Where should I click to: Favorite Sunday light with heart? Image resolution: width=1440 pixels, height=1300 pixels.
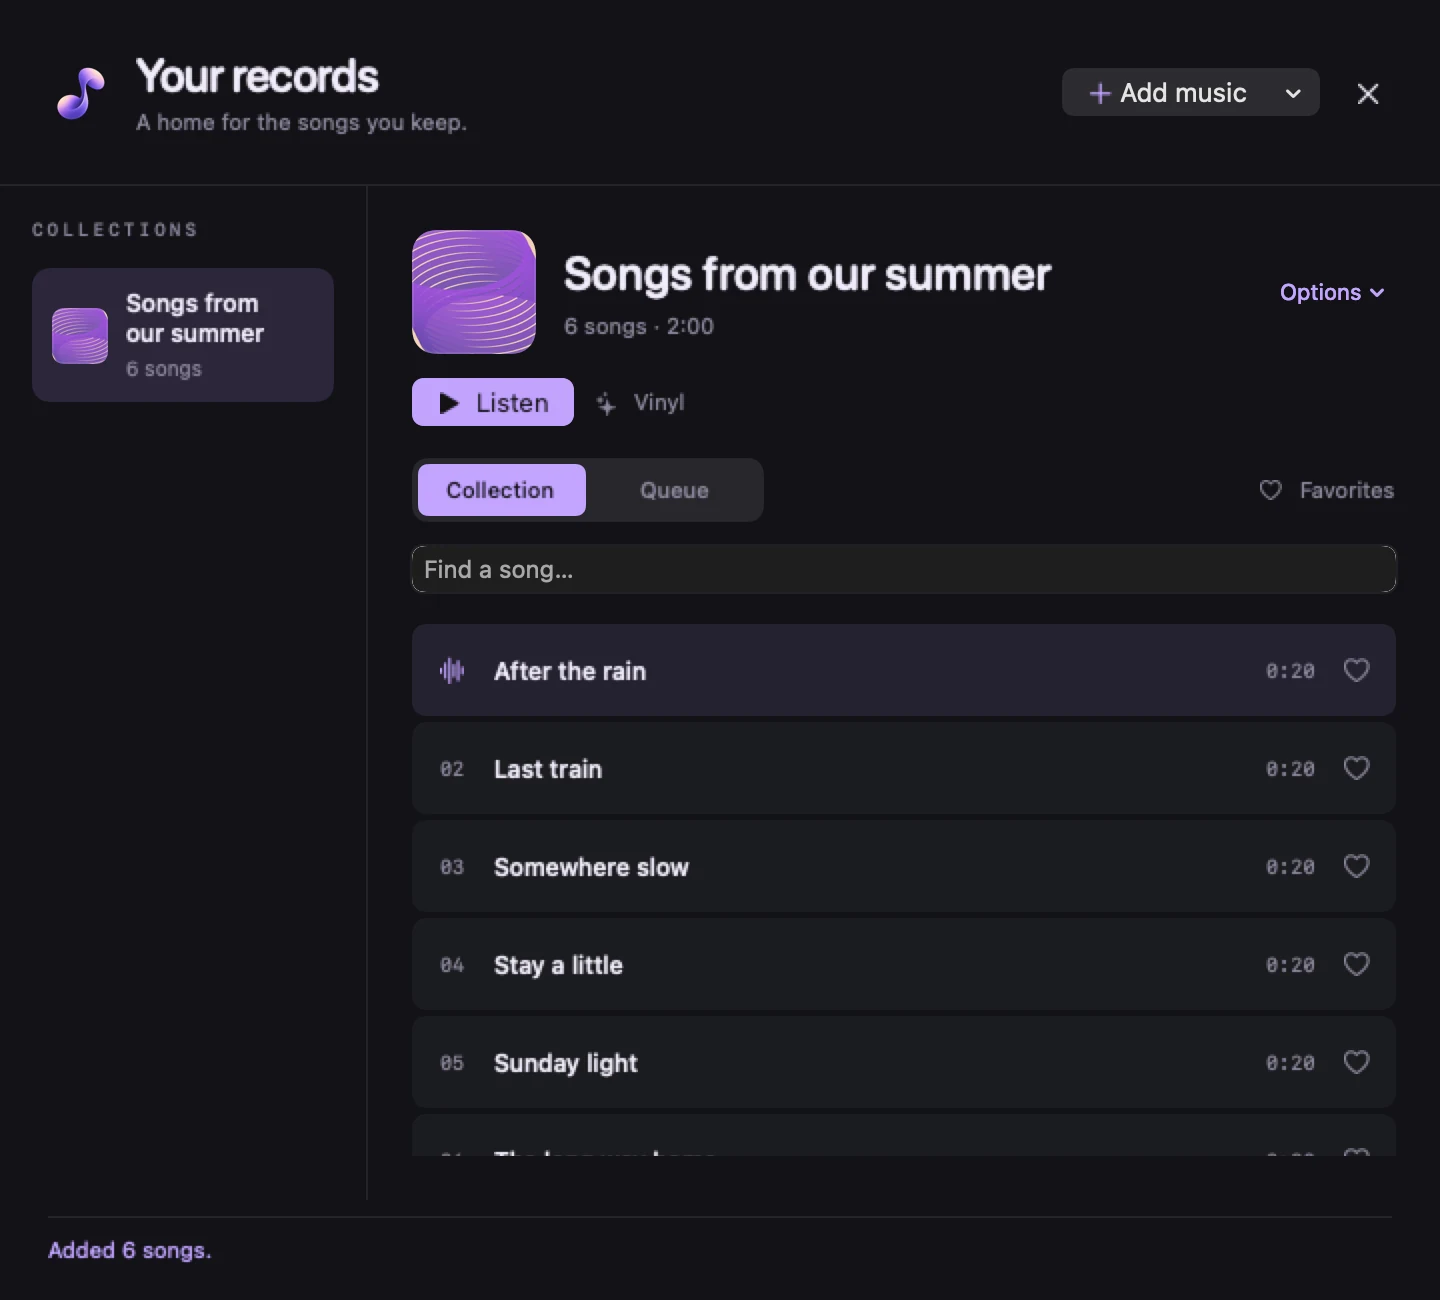click(x=1356, y=1062)
